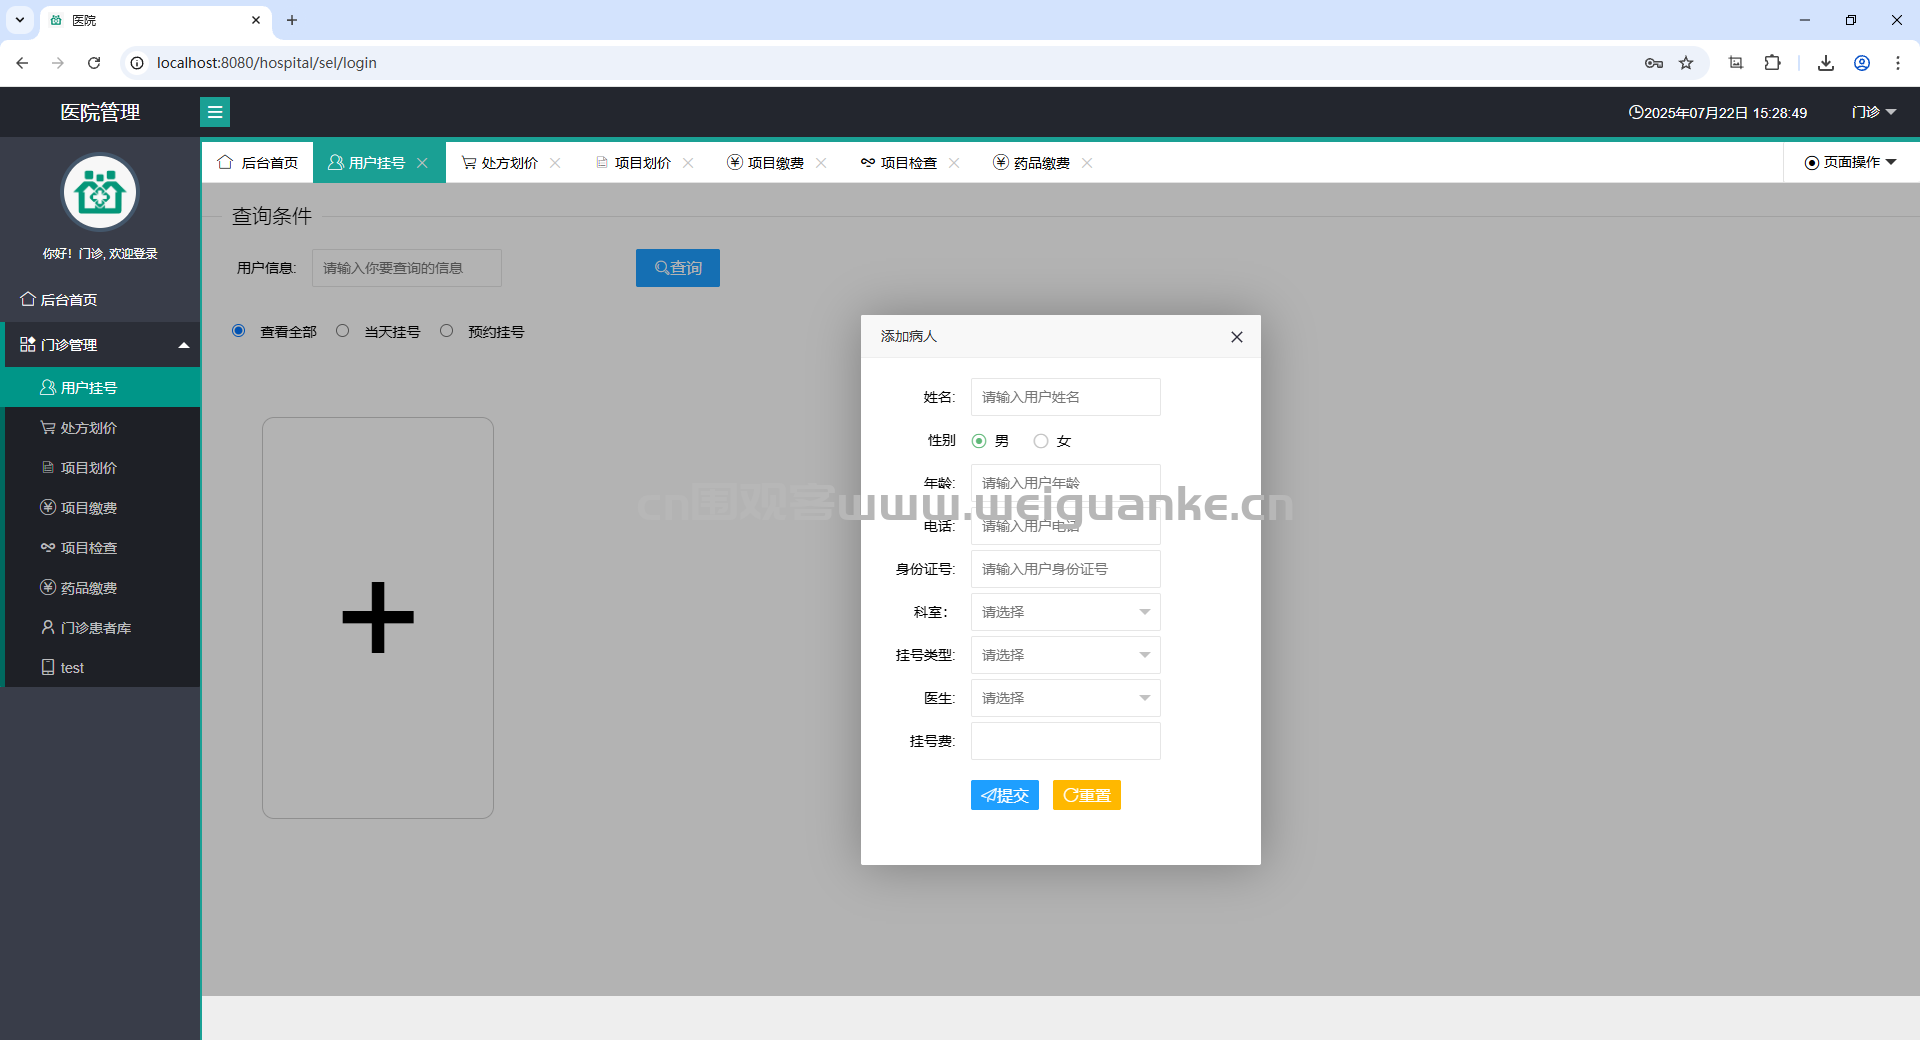Close the 项目划价 tab
Viewport: 1920px width, 1040px height.
coord(689,163)
